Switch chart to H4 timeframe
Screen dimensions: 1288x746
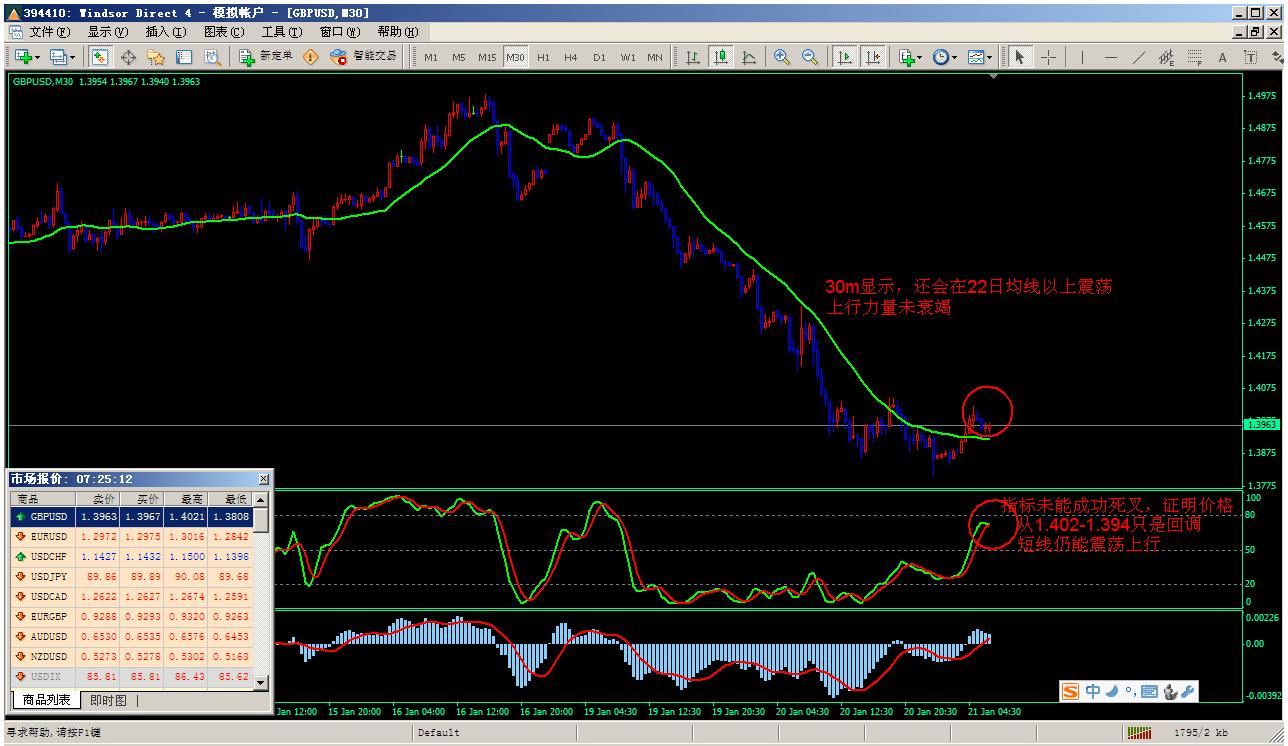point(571,57)
